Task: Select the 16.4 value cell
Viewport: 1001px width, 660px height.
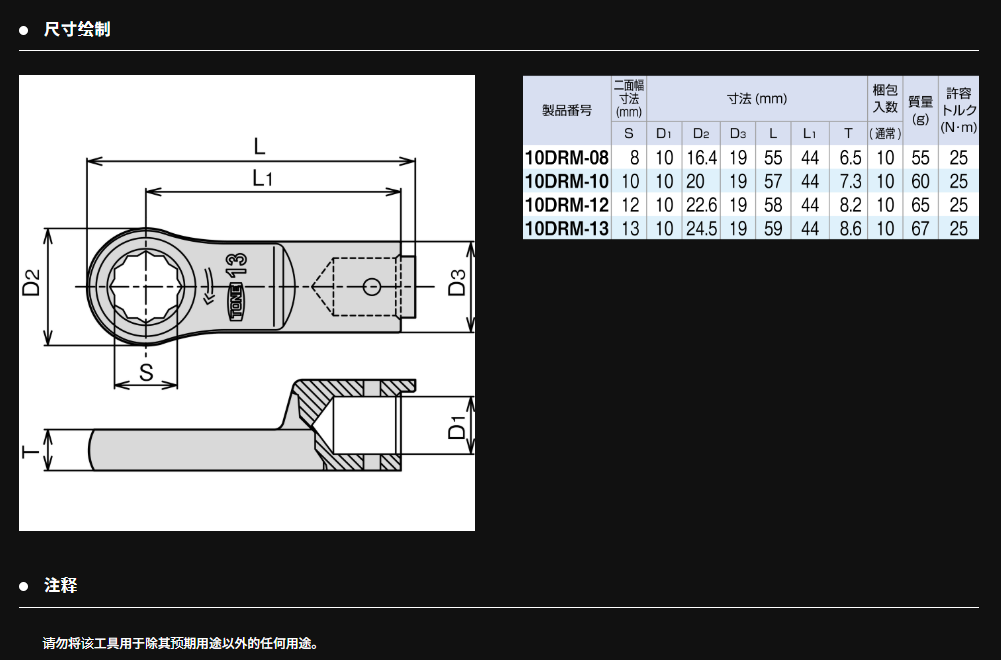Action: [701, 157]
